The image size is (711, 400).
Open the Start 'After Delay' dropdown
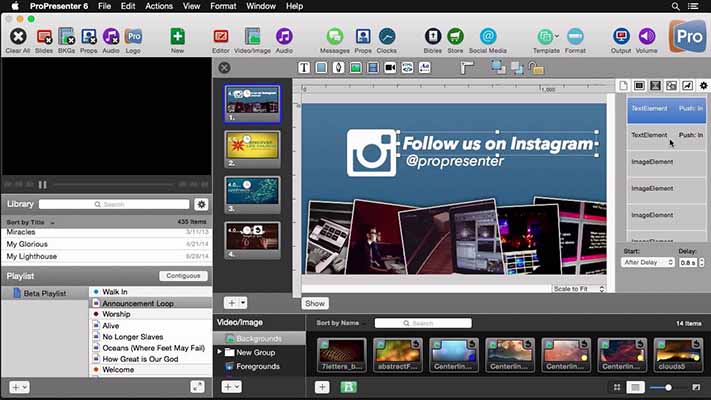(x=648, y=262)
